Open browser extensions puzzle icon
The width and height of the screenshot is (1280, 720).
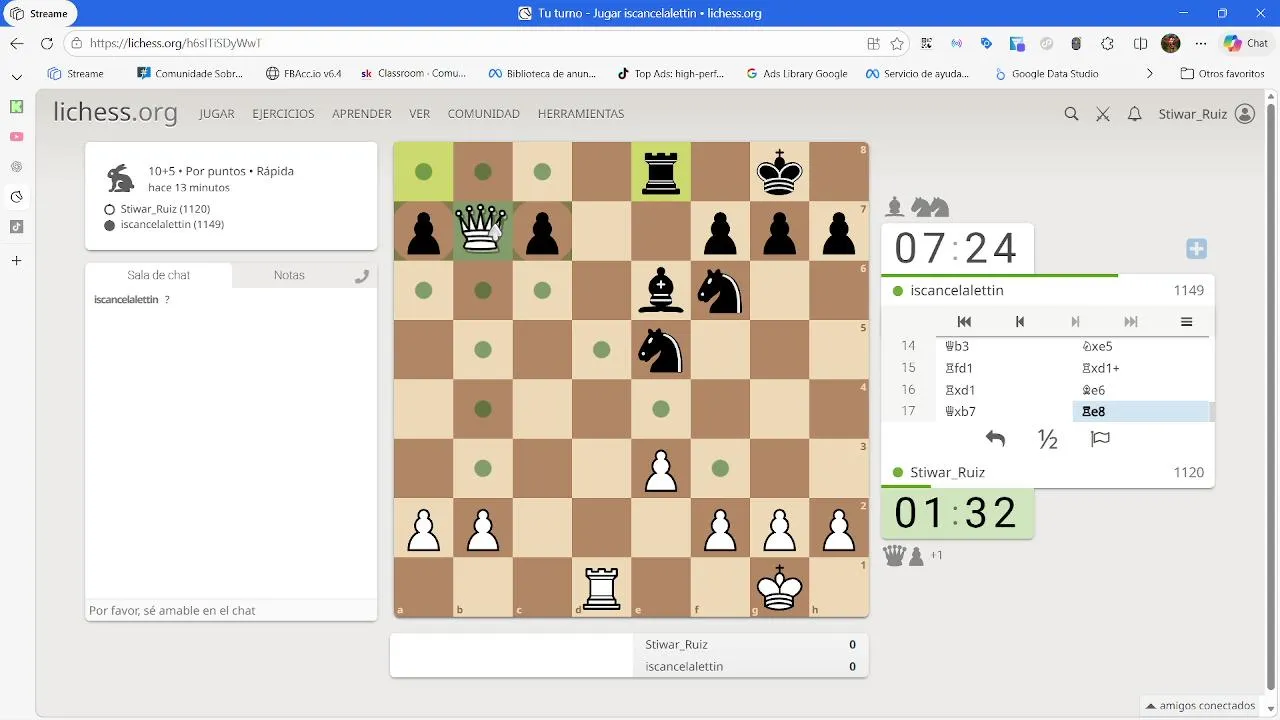pos(1107,43)
